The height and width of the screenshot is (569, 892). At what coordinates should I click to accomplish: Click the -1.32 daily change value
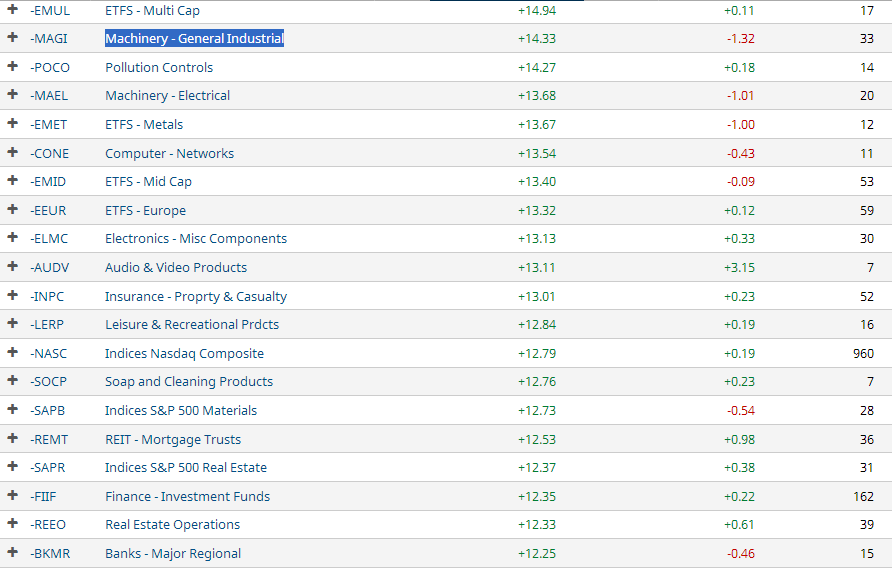741,39
